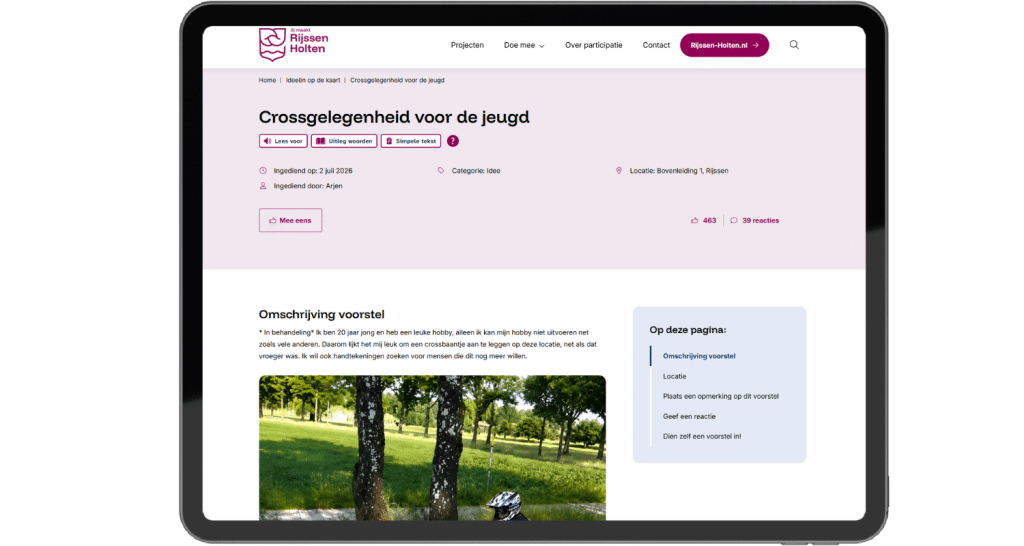Image resolution: width=1024 pixels, height=546 pixels.
Task: Jump to Locatie section link
Action: [x=675, y=376]
